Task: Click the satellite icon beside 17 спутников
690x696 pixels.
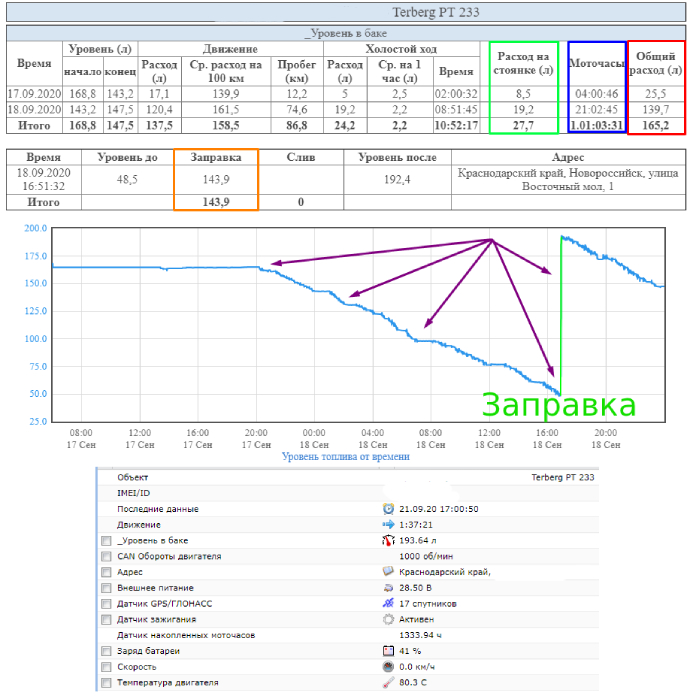Action: 389,604
